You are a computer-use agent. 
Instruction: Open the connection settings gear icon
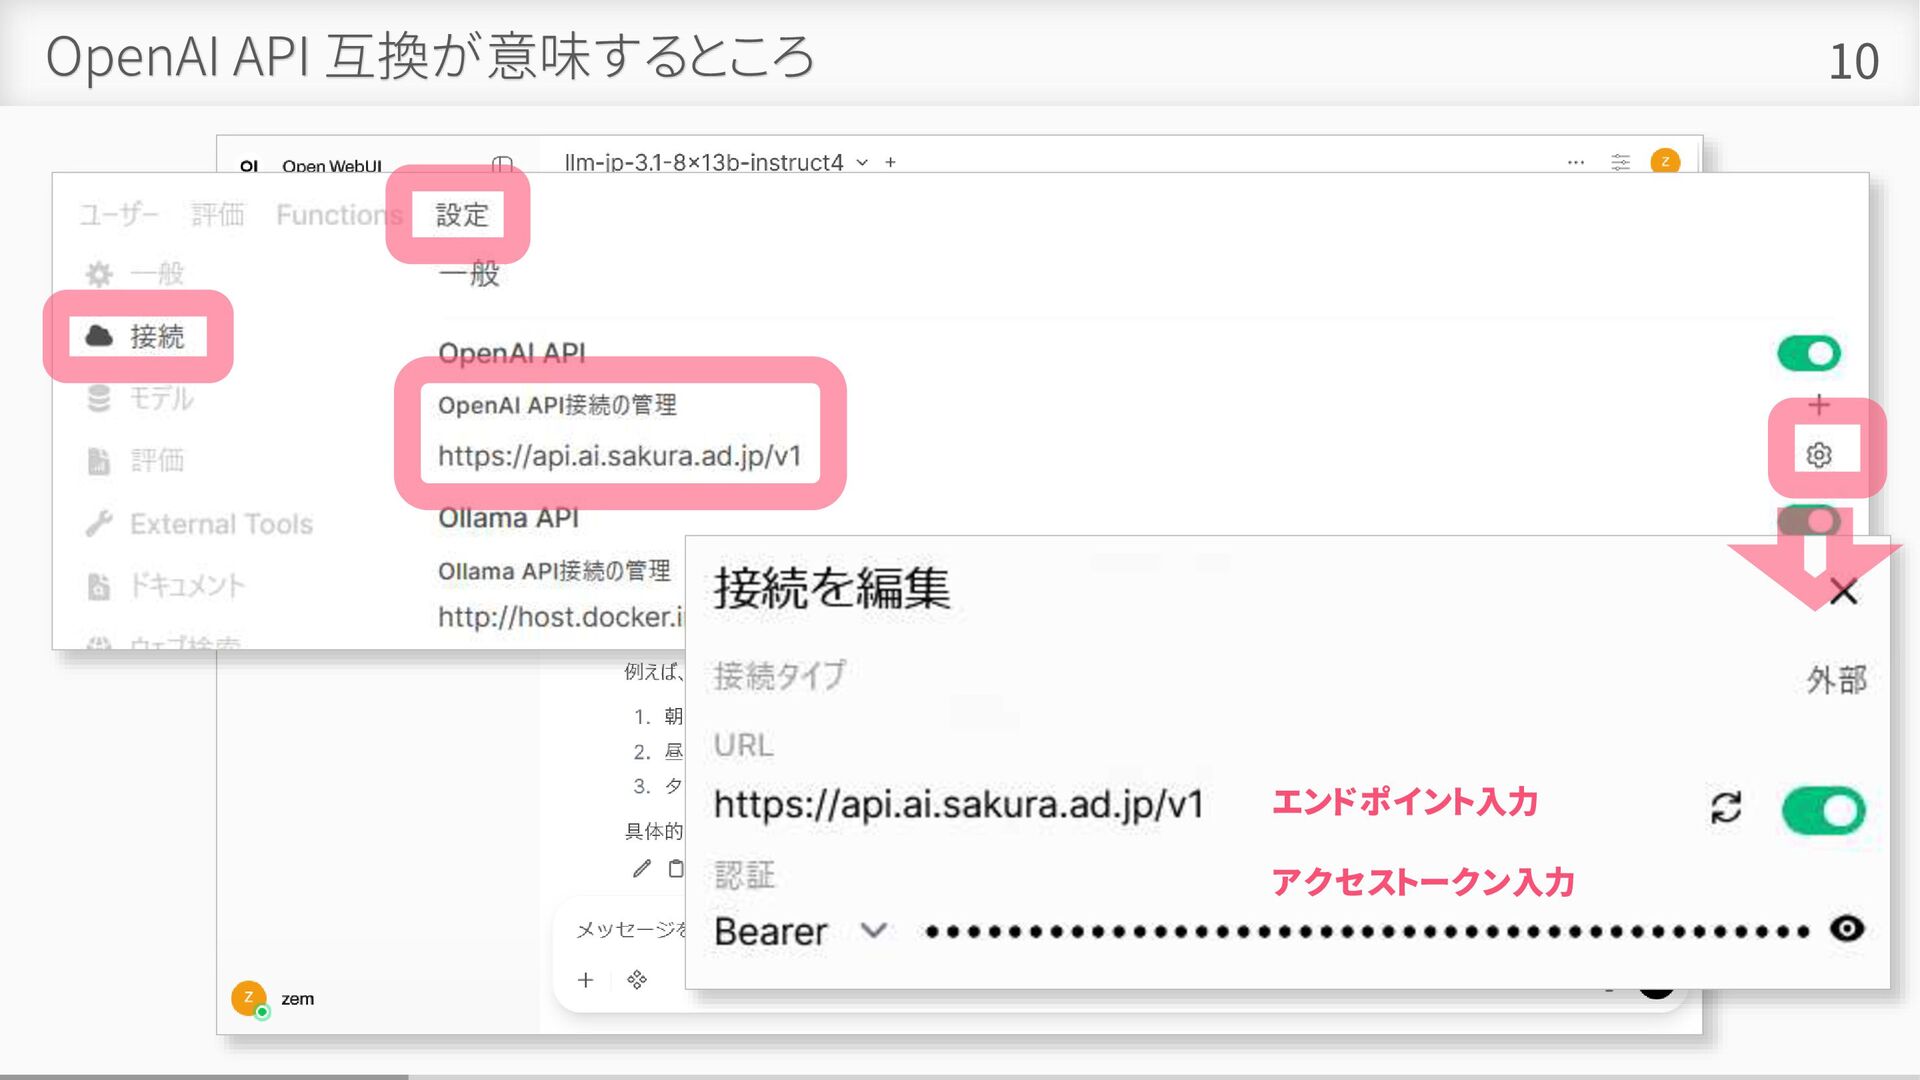pos(1818,455)
